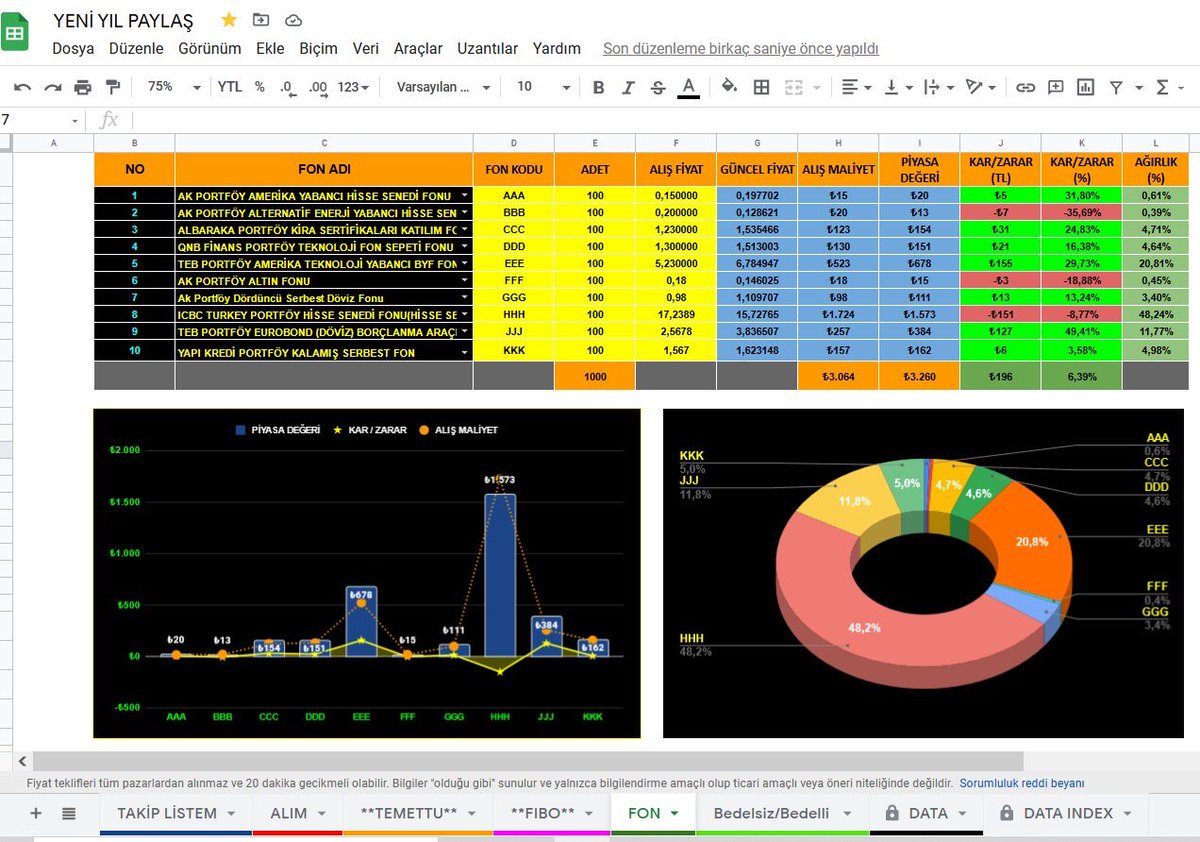Toggle strikethrough formatting
Screen dimensions: 1200x842
click(657, 87)
